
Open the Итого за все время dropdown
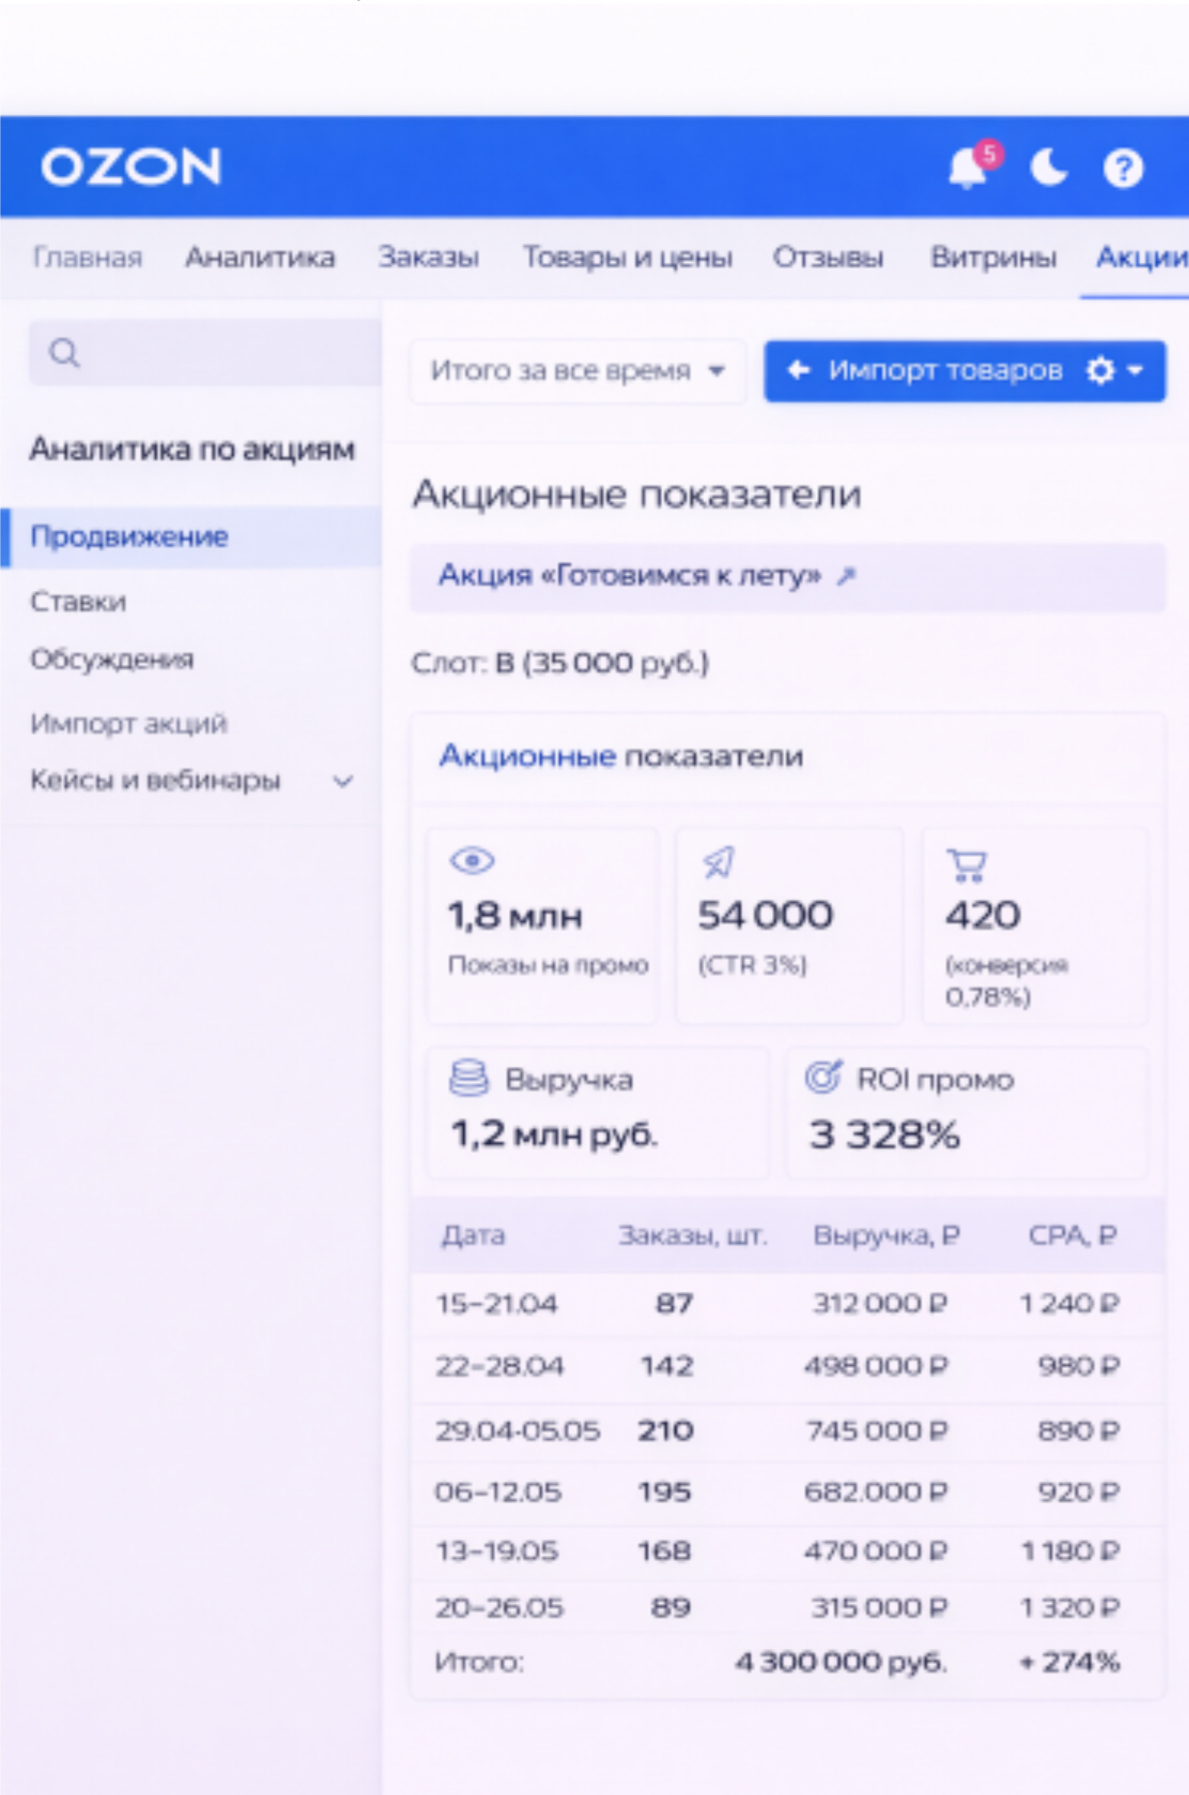(x=577, y=371)
